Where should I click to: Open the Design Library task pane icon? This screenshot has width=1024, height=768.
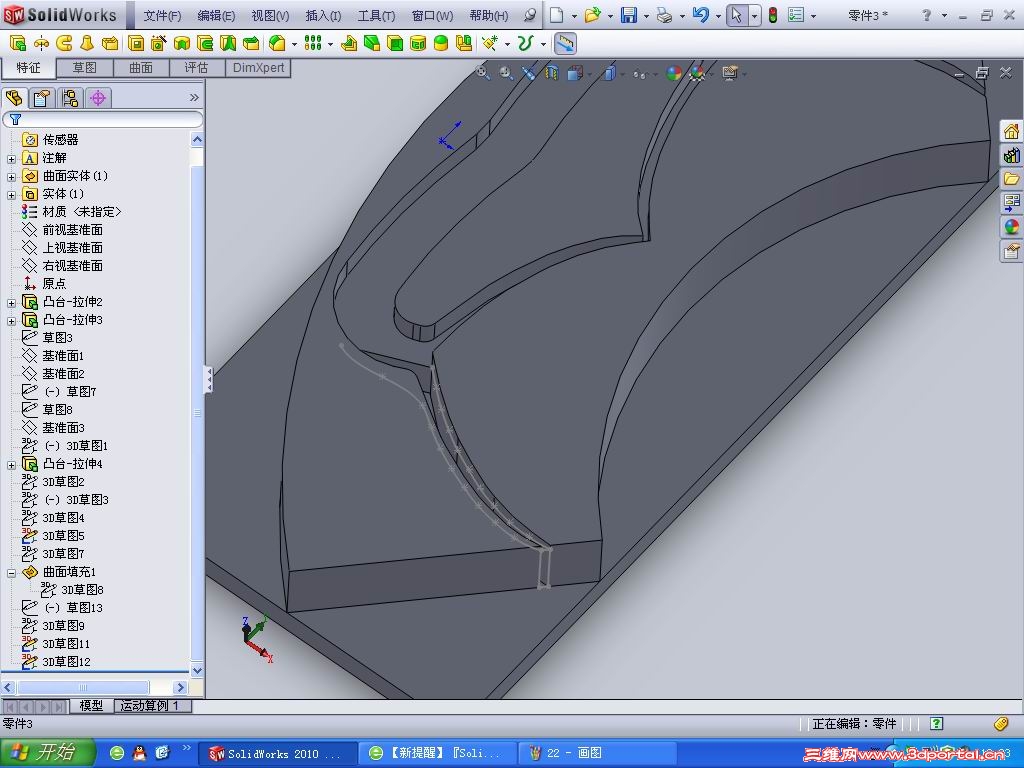(1012, 155)
